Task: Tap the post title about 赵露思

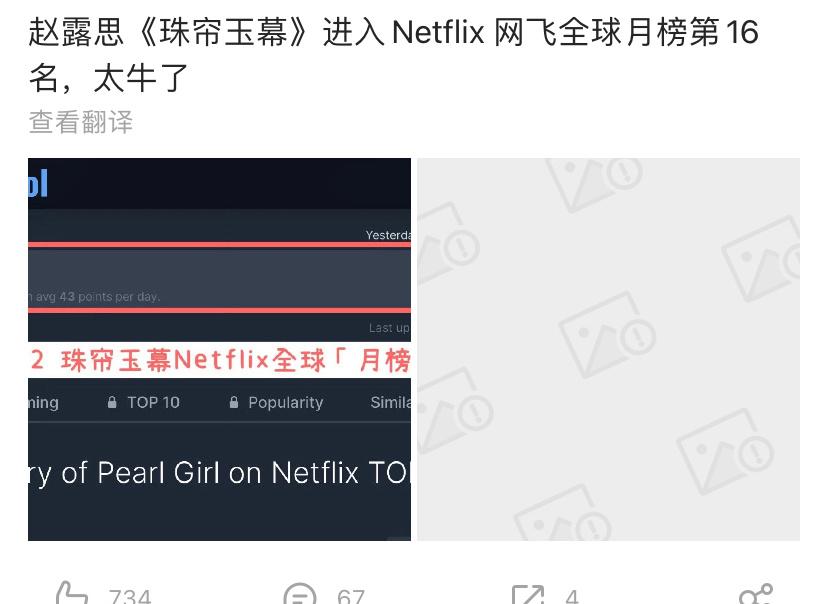Action: pos(393,55)
